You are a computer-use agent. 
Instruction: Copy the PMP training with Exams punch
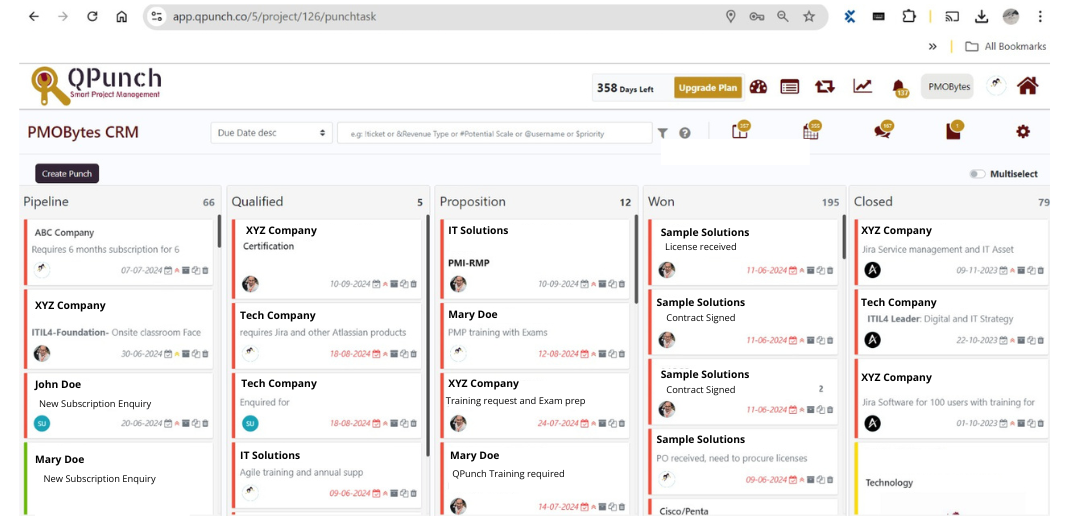tap(612, 353)
